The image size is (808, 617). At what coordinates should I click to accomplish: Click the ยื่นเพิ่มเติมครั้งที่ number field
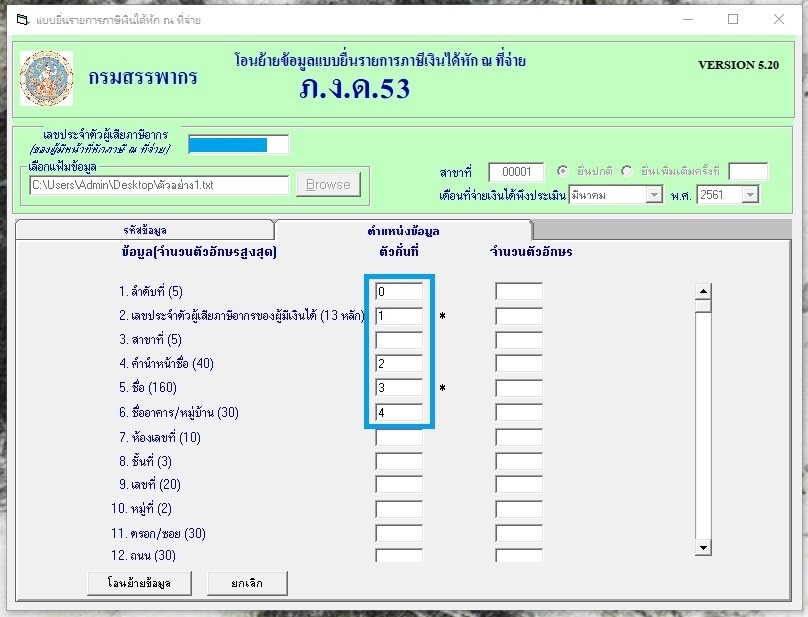748,171
